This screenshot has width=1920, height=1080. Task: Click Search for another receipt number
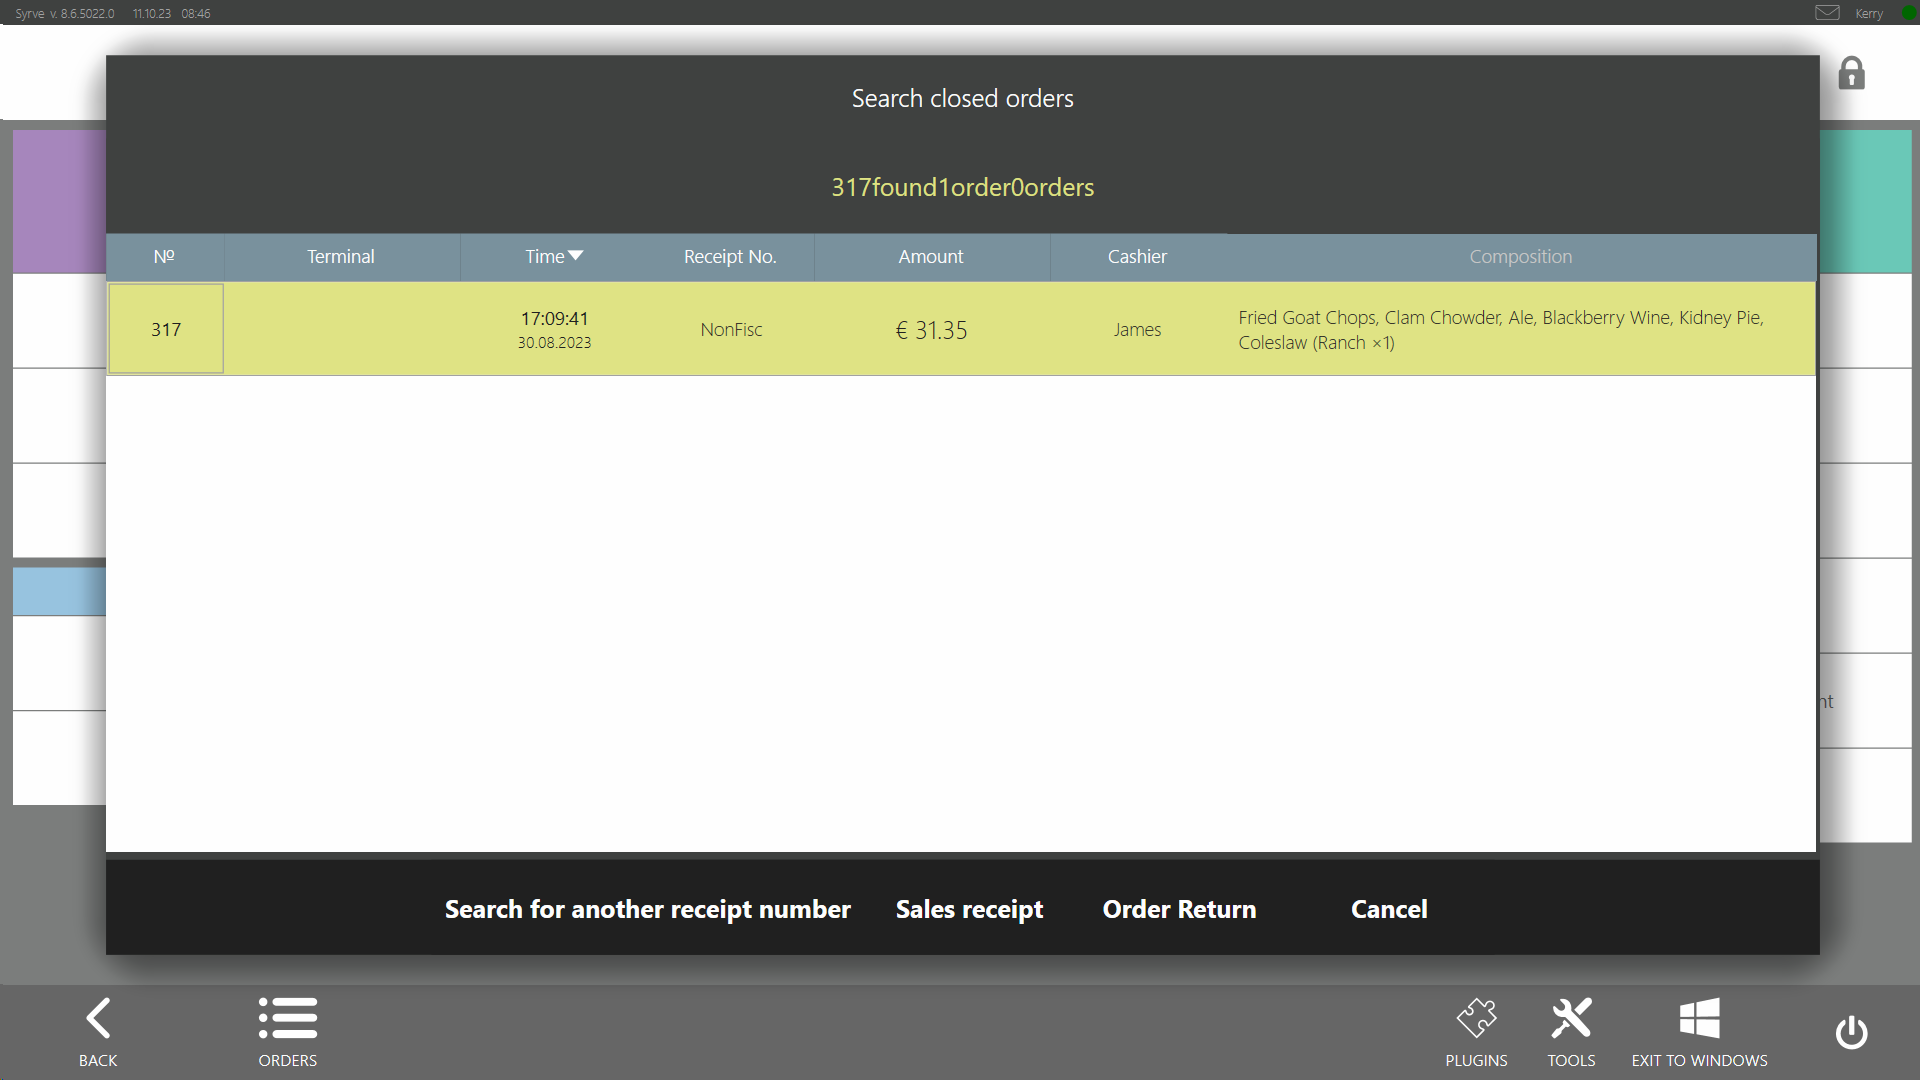647,909
